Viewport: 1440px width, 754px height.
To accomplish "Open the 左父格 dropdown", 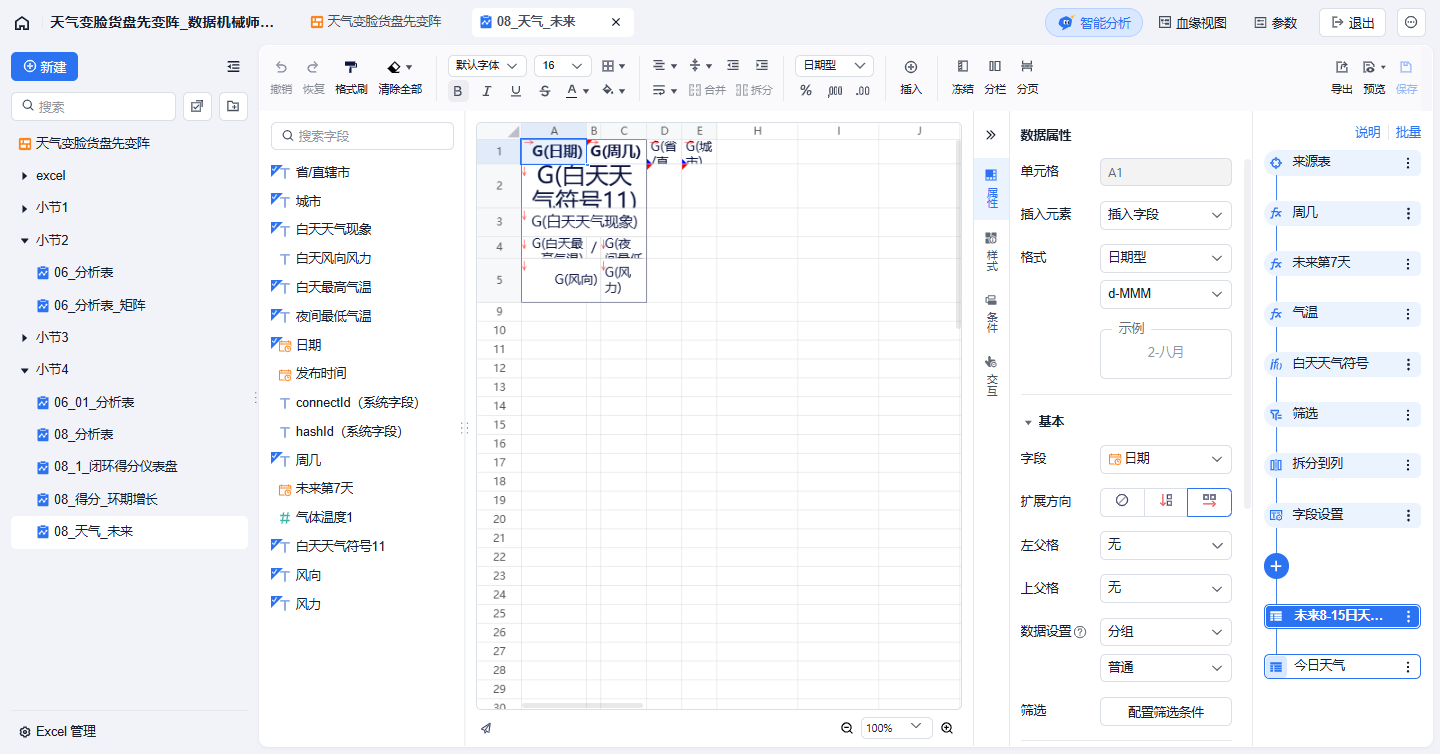I will (x=1165, y=545).
